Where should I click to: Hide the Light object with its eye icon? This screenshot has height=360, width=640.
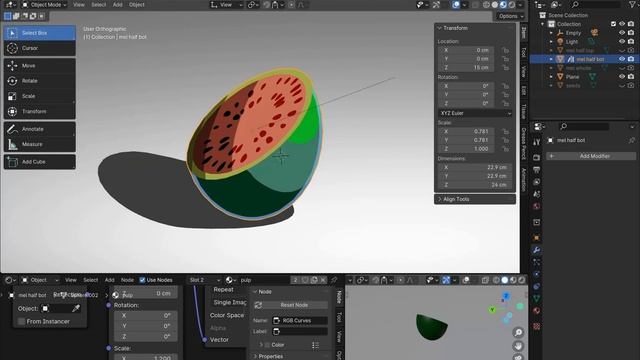point(622,42)
